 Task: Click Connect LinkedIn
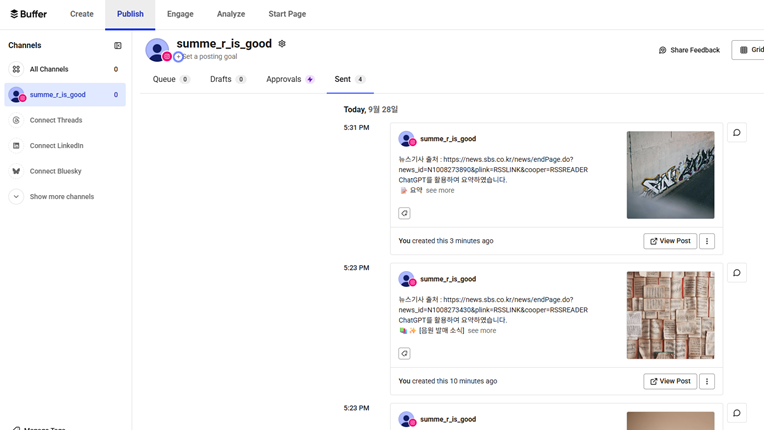click(x=57, y=146)
